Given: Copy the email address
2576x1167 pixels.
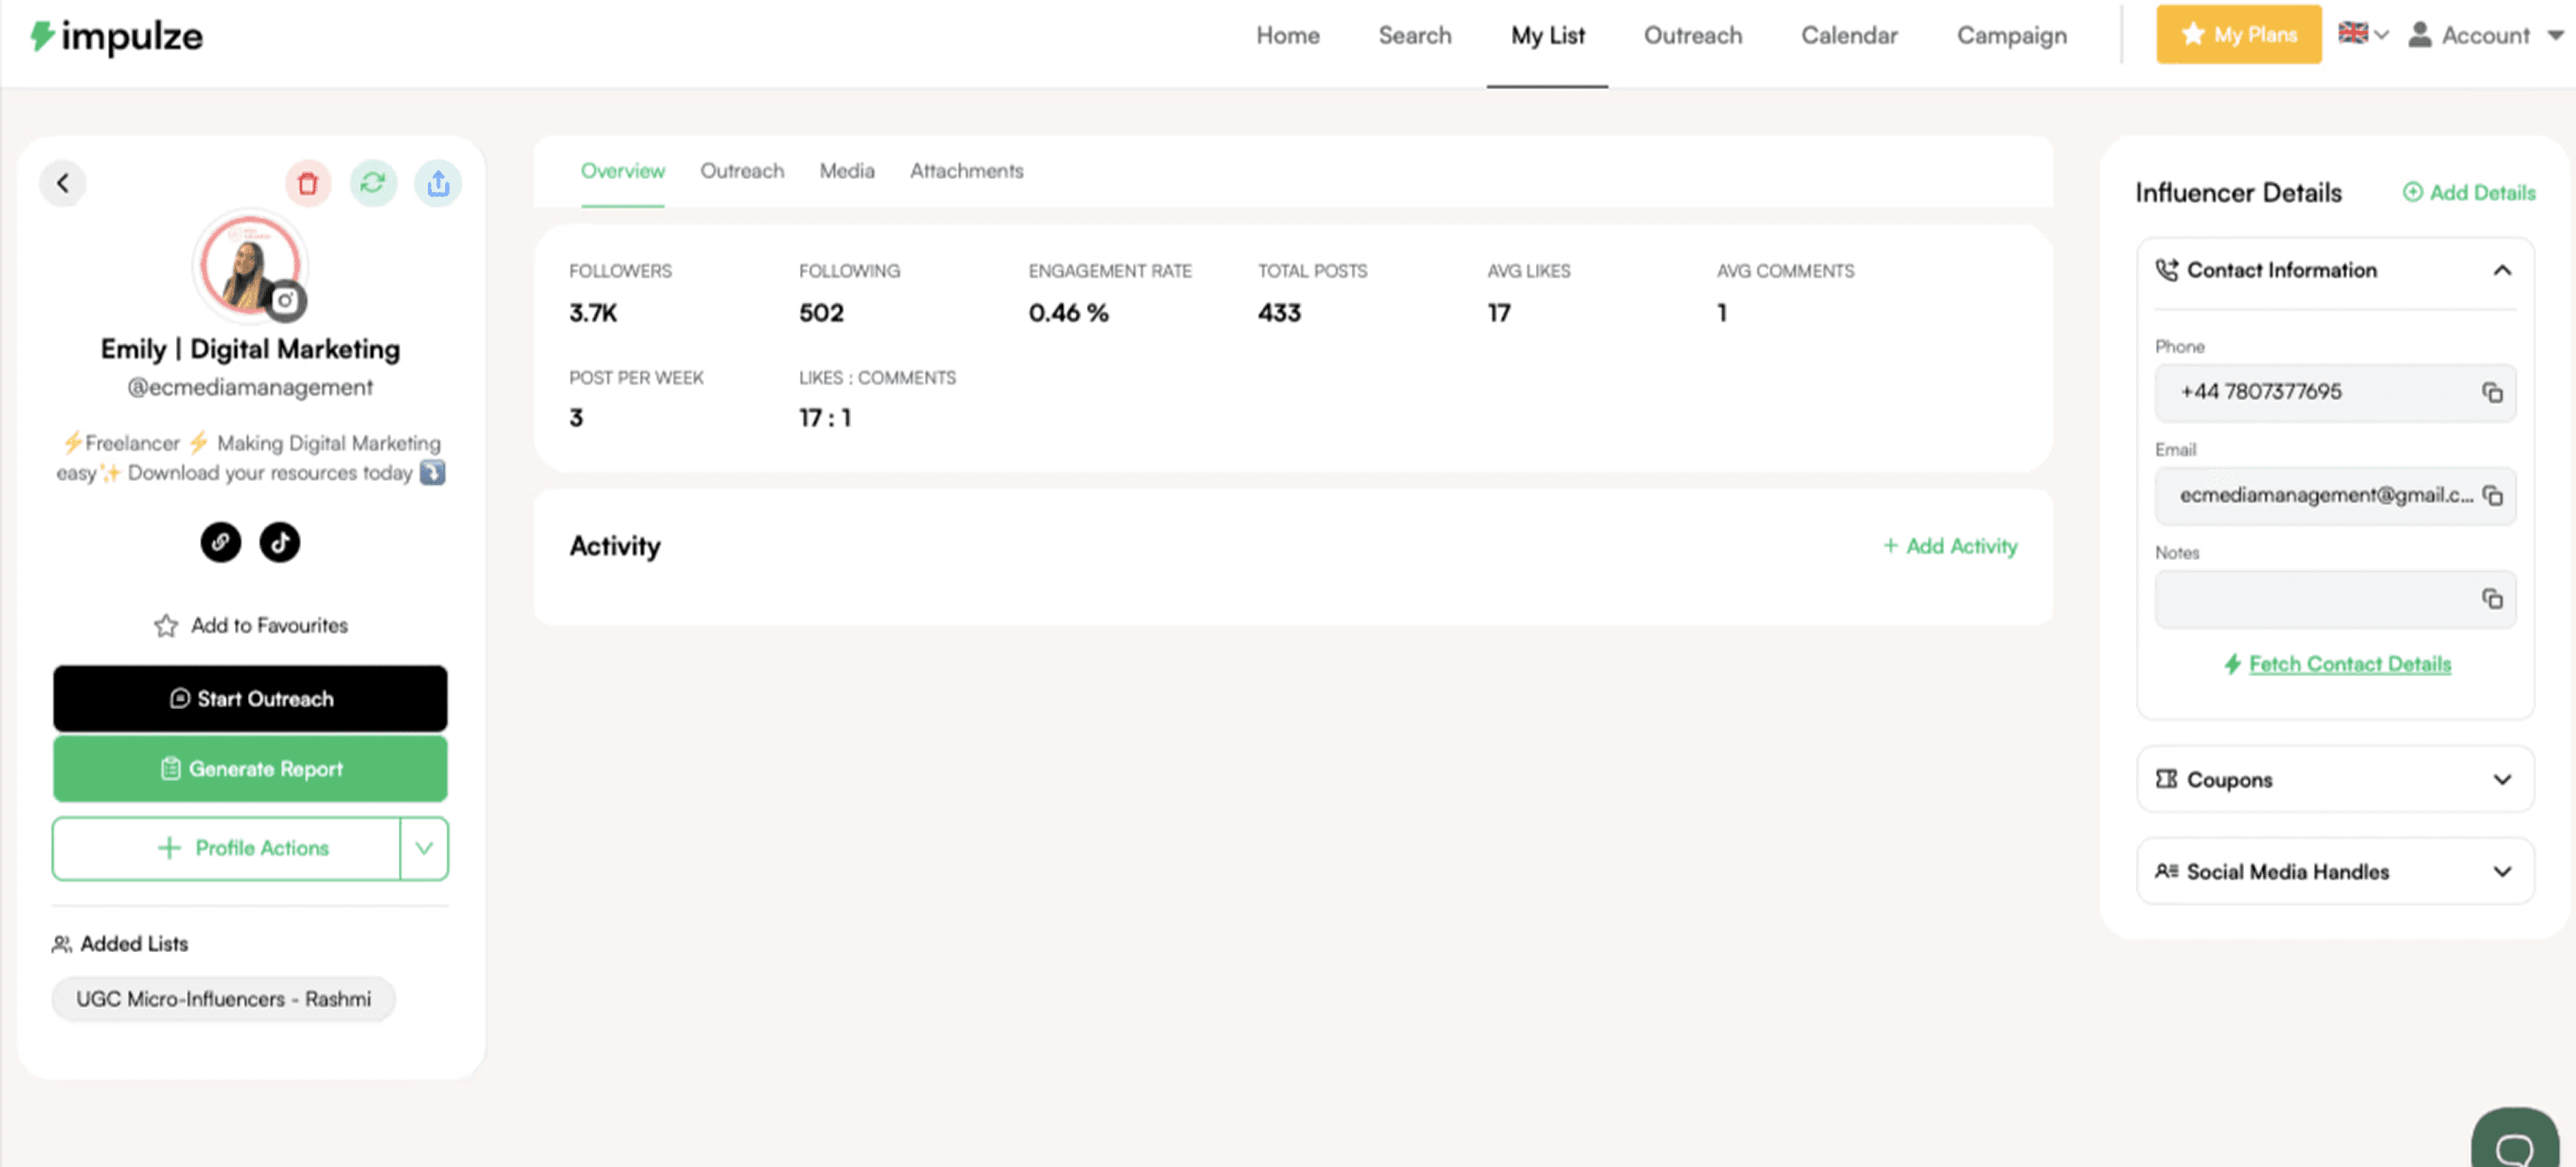Looking at the screenshot, I should point(2492,496).
